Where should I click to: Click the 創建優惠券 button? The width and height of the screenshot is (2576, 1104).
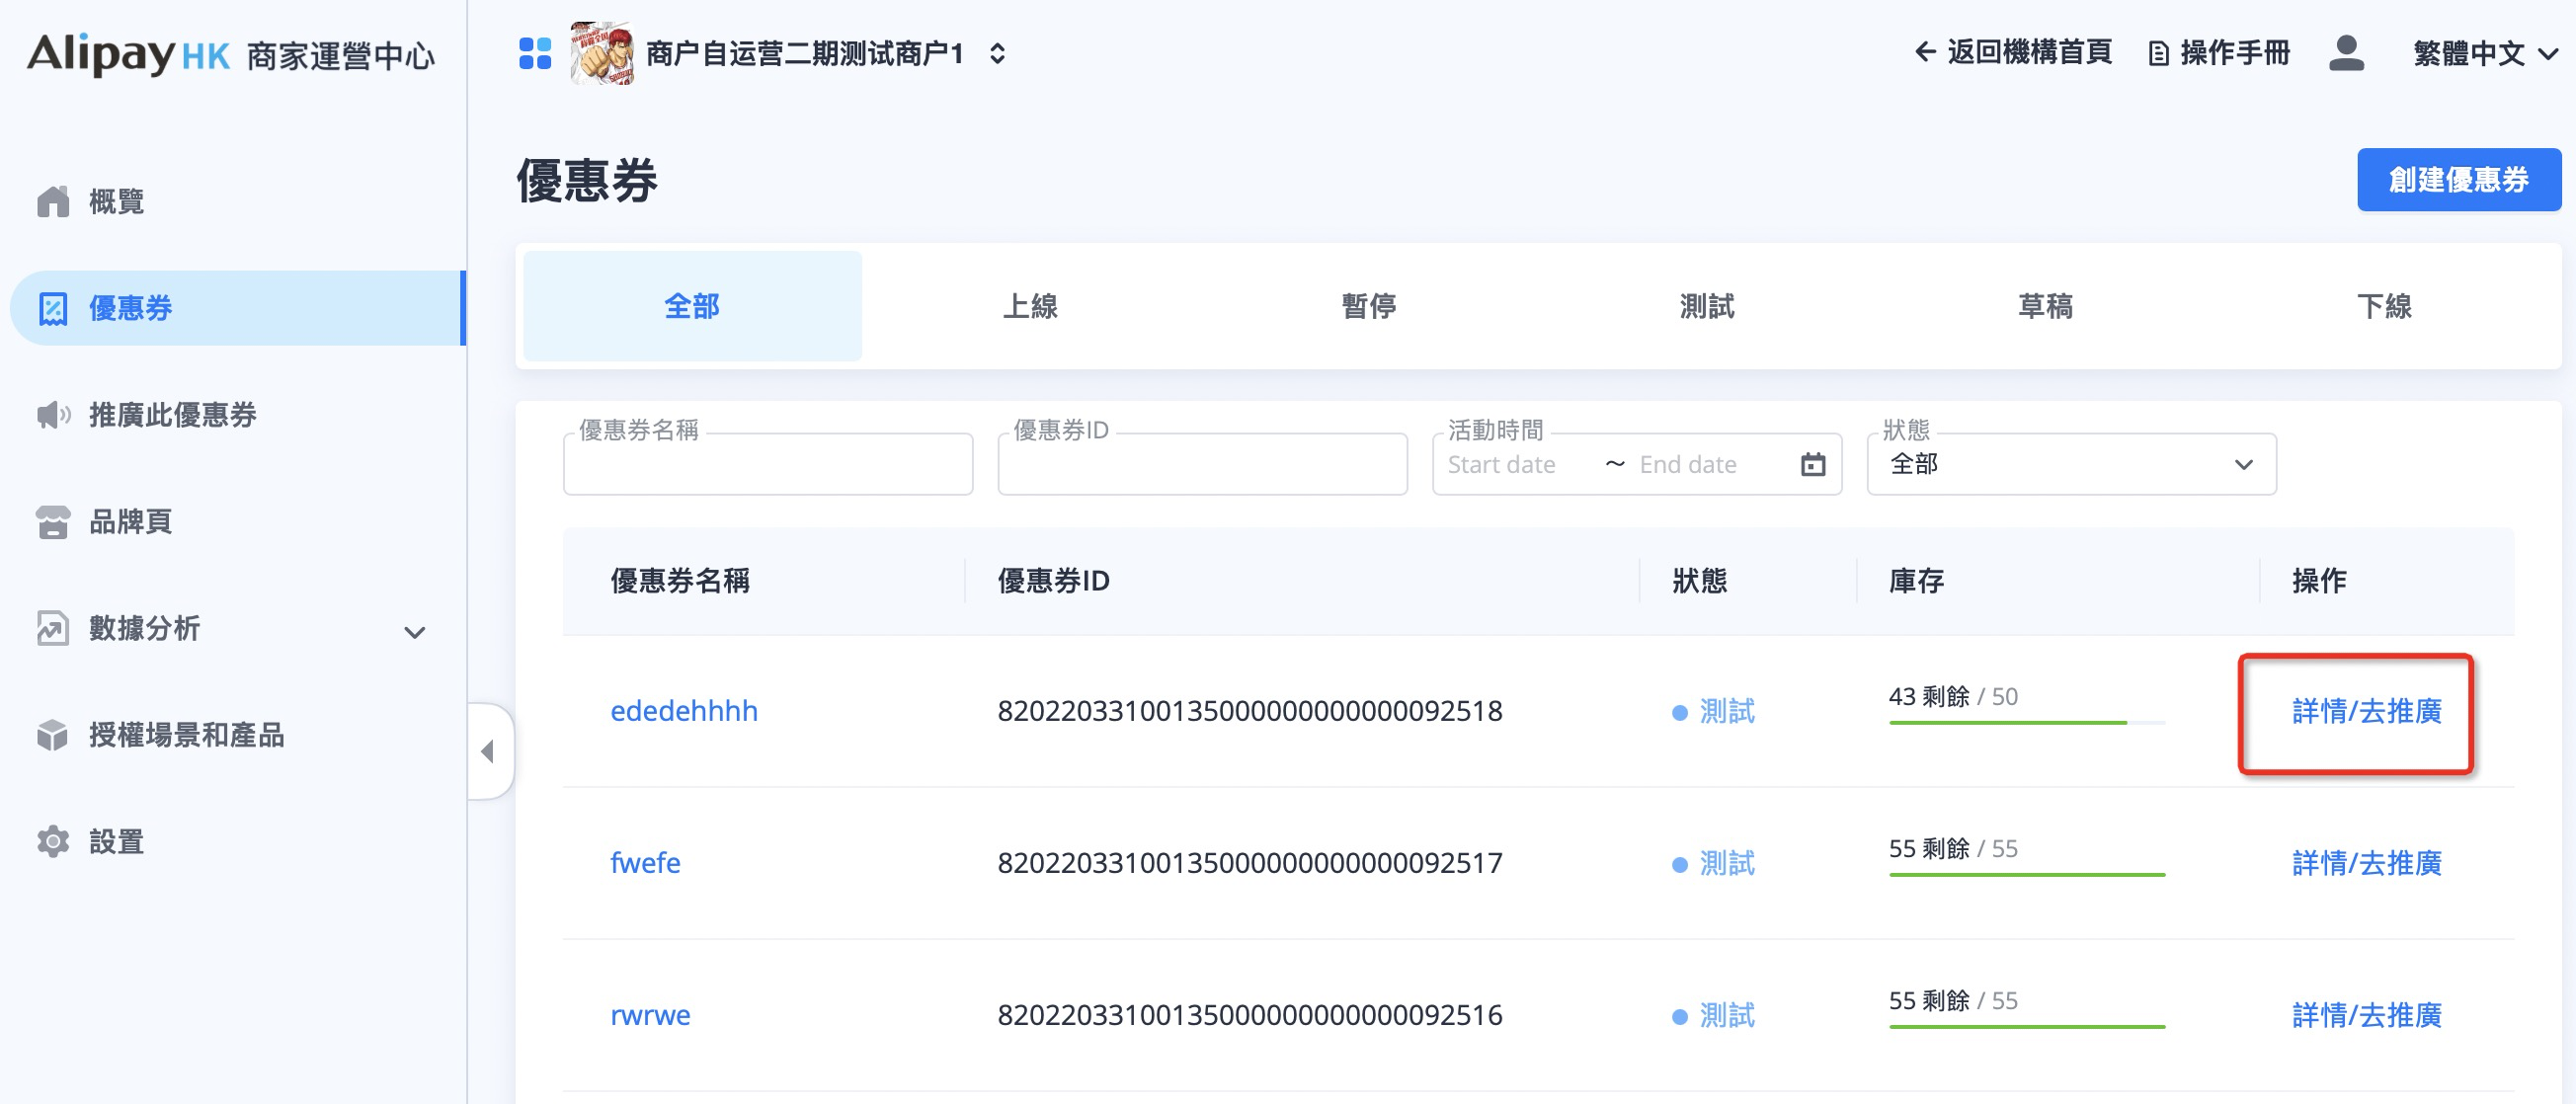pos(2457,180)
